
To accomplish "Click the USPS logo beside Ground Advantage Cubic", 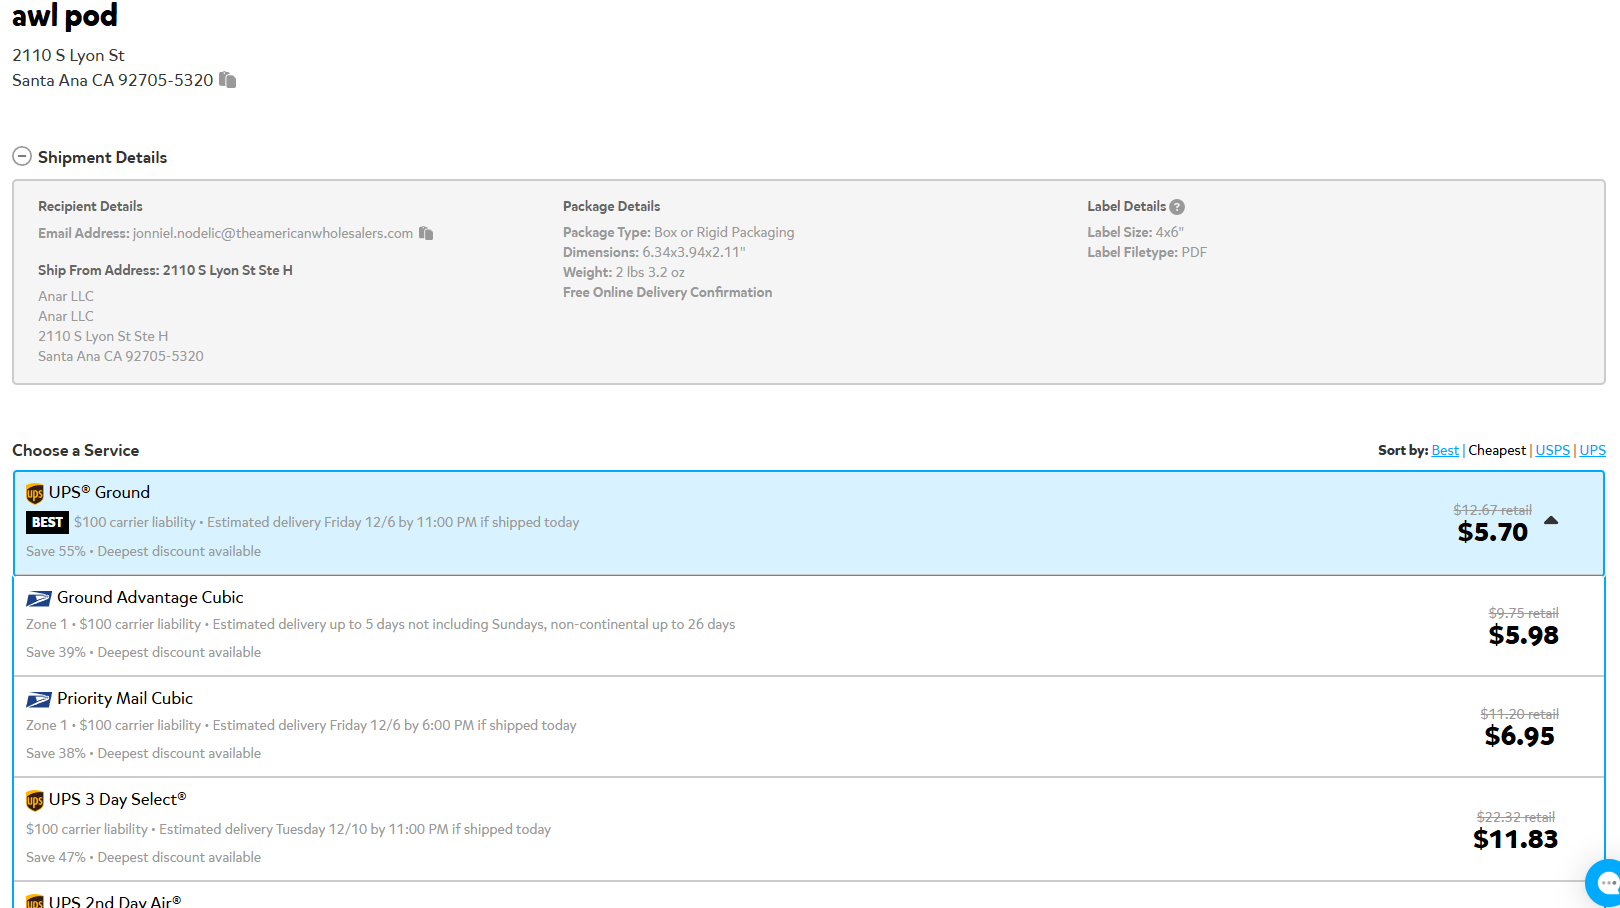I will [x=39, y=599].
